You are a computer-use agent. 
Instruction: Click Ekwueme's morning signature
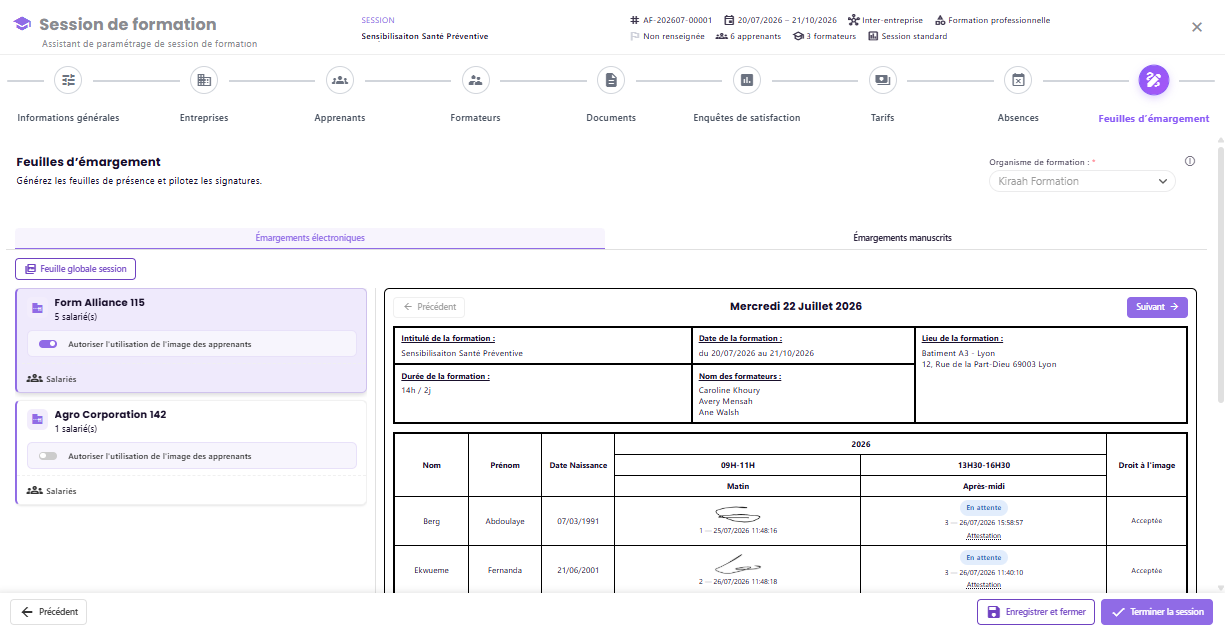click(737, 564)
